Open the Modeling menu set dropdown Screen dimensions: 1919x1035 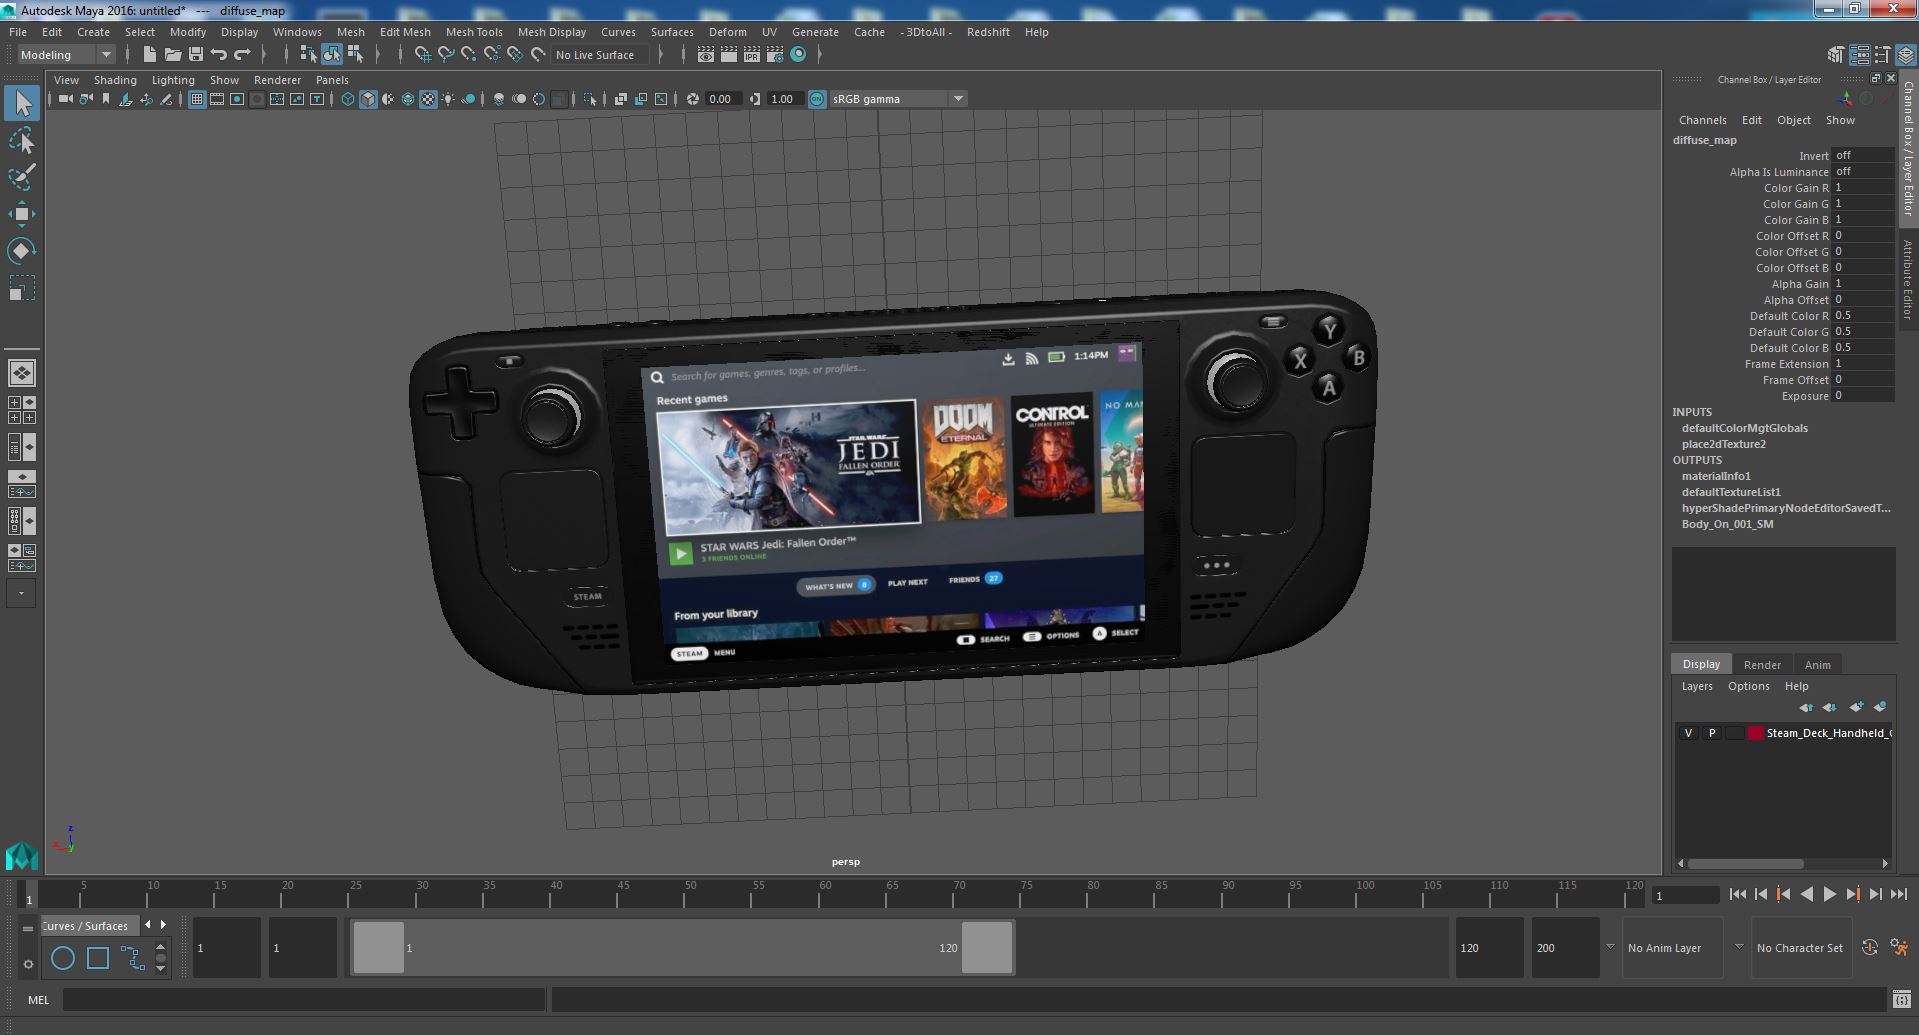[x=66, y=55]
